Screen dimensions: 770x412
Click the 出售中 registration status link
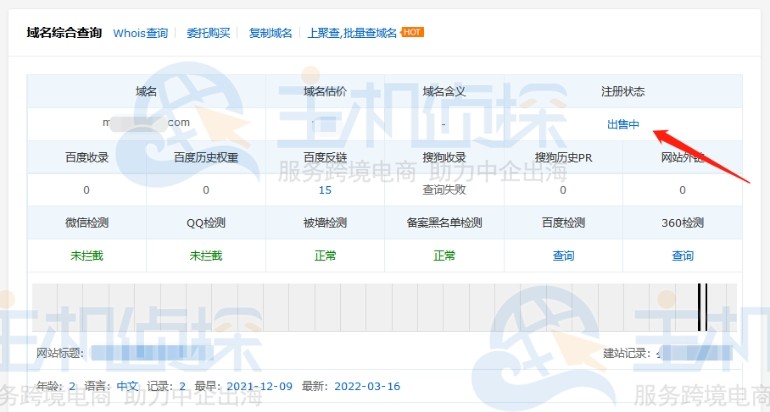[x=623, y=124]
